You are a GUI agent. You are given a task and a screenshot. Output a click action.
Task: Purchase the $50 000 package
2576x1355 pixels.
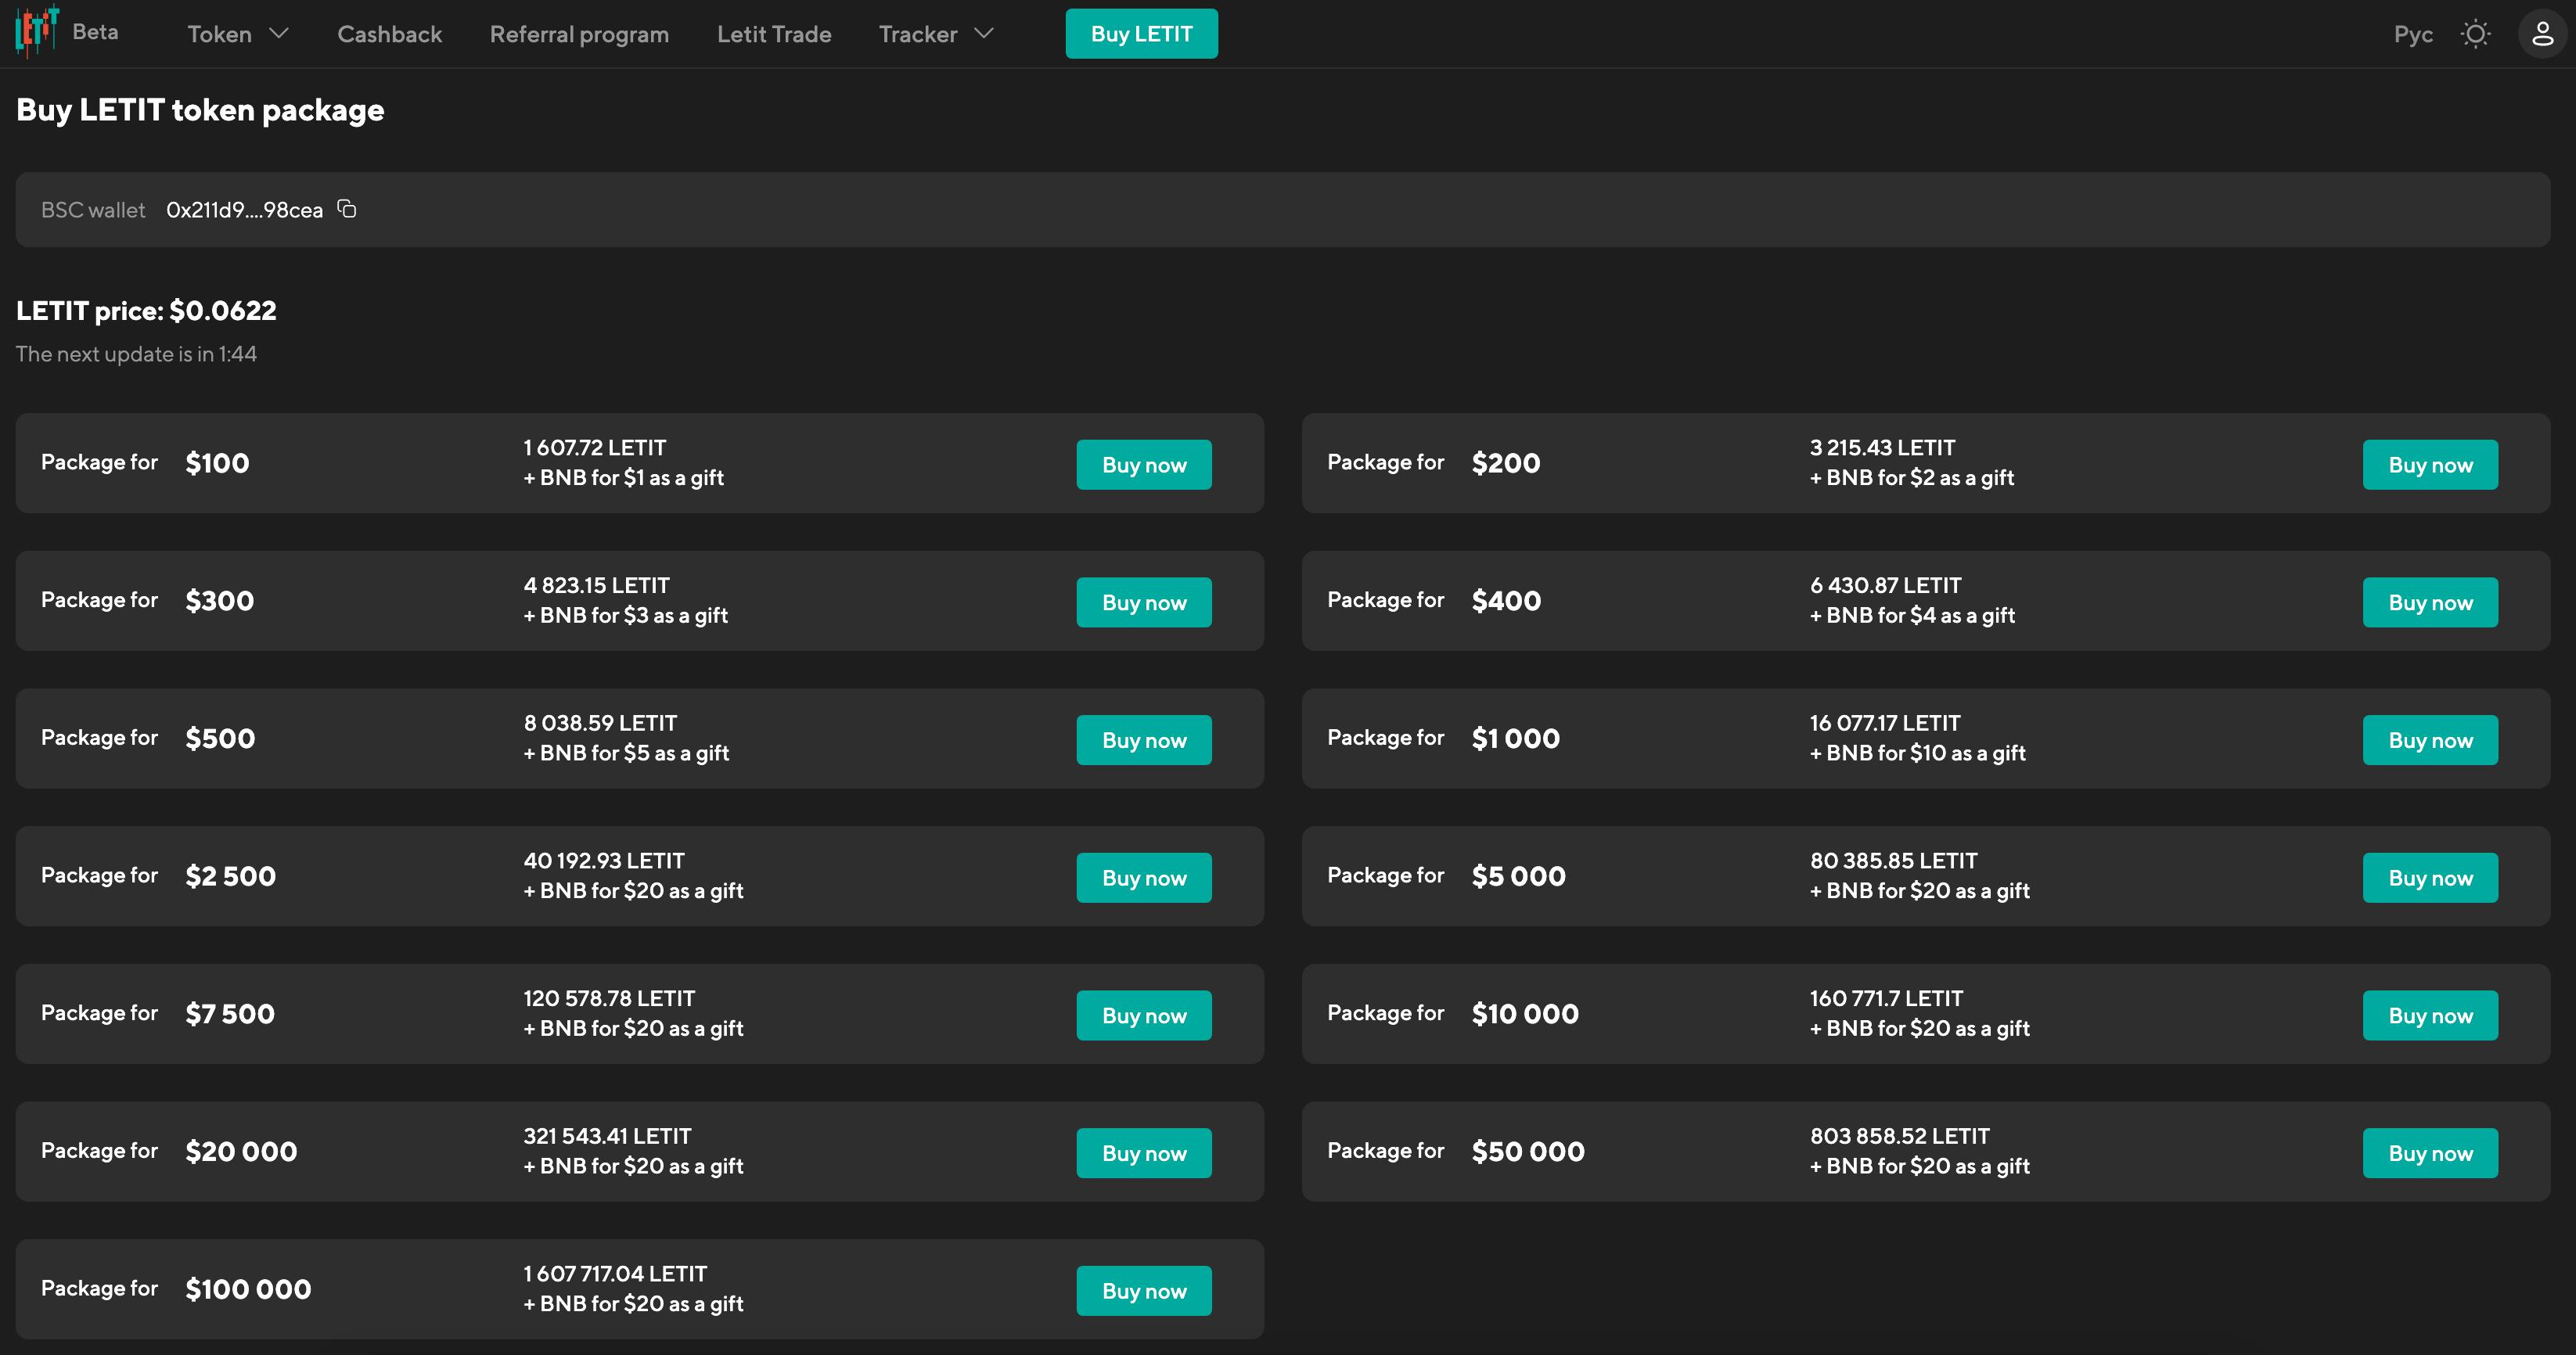click(2429, 1153)
